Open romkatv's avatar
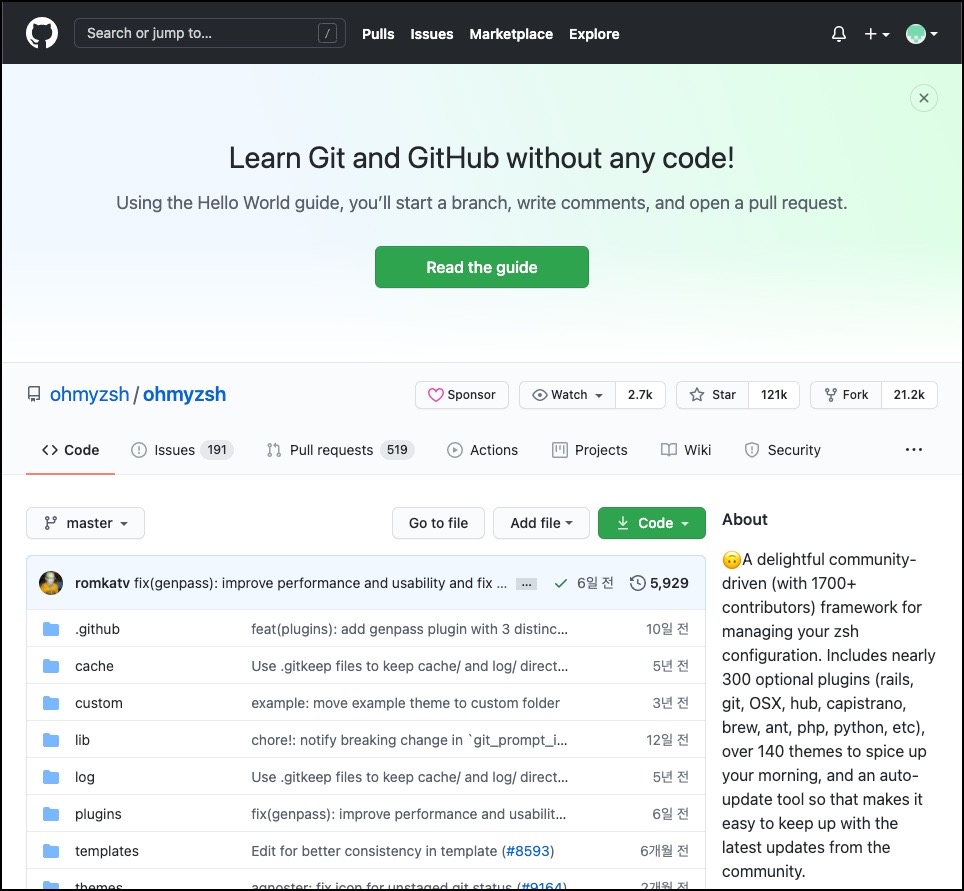 [x=51, y=583]
